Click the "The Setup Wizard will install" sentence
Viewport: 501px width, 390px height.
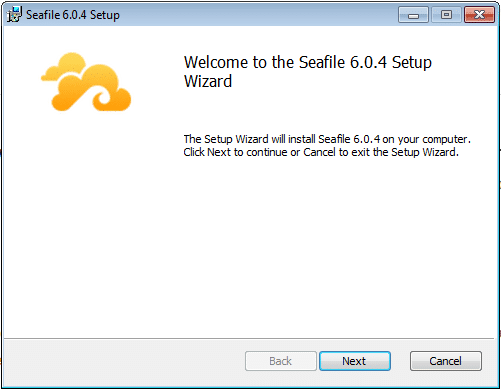pos(249,139)
